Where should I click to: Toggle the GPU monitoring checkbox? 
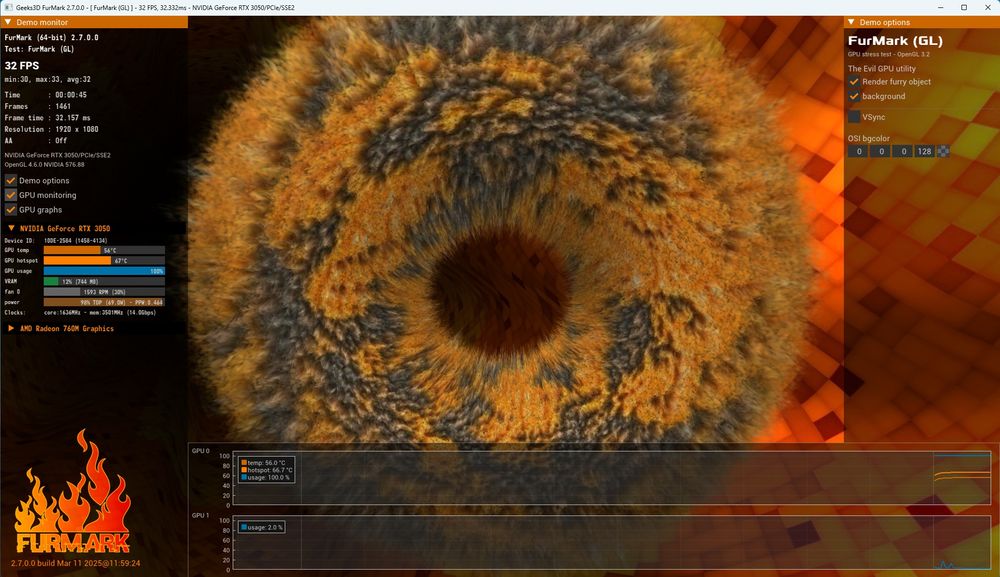click(x=11, y=195)
